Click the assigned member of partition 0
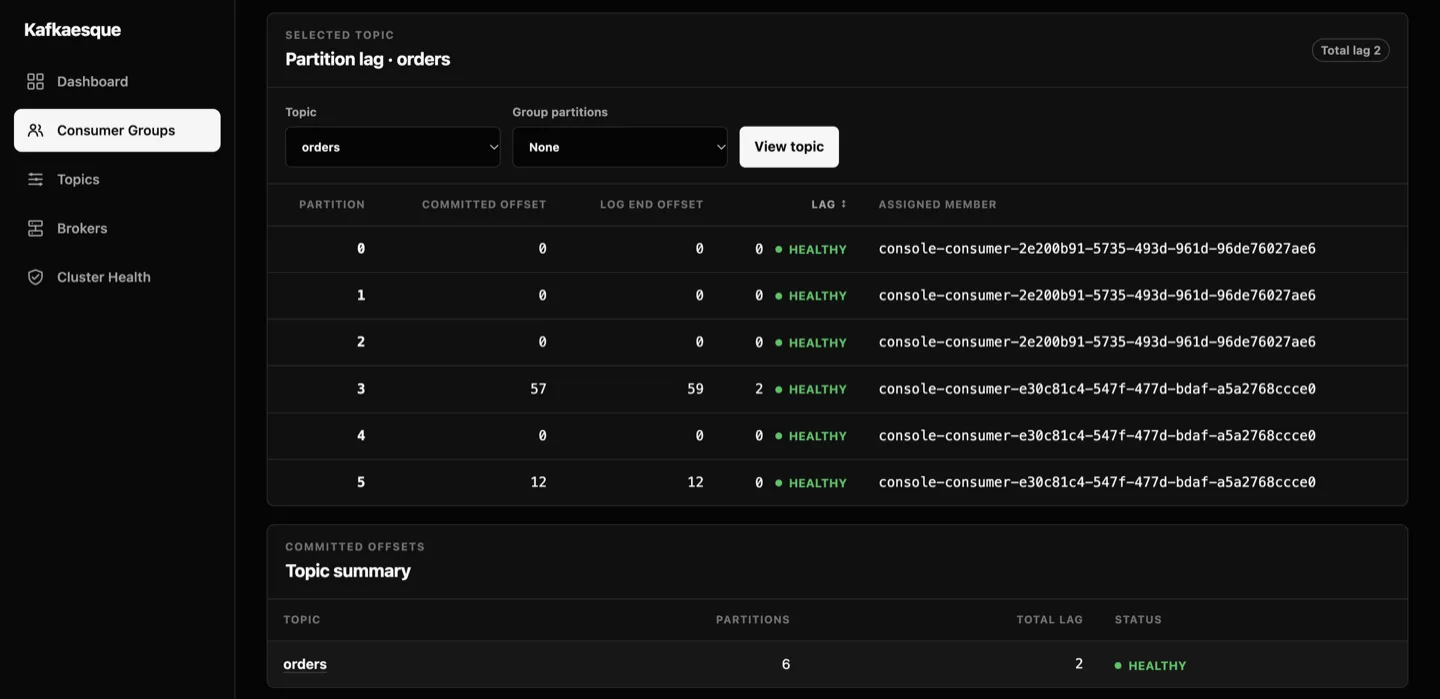The image size is (1440, 699). pyautogui.click(x=1097, y=249)
